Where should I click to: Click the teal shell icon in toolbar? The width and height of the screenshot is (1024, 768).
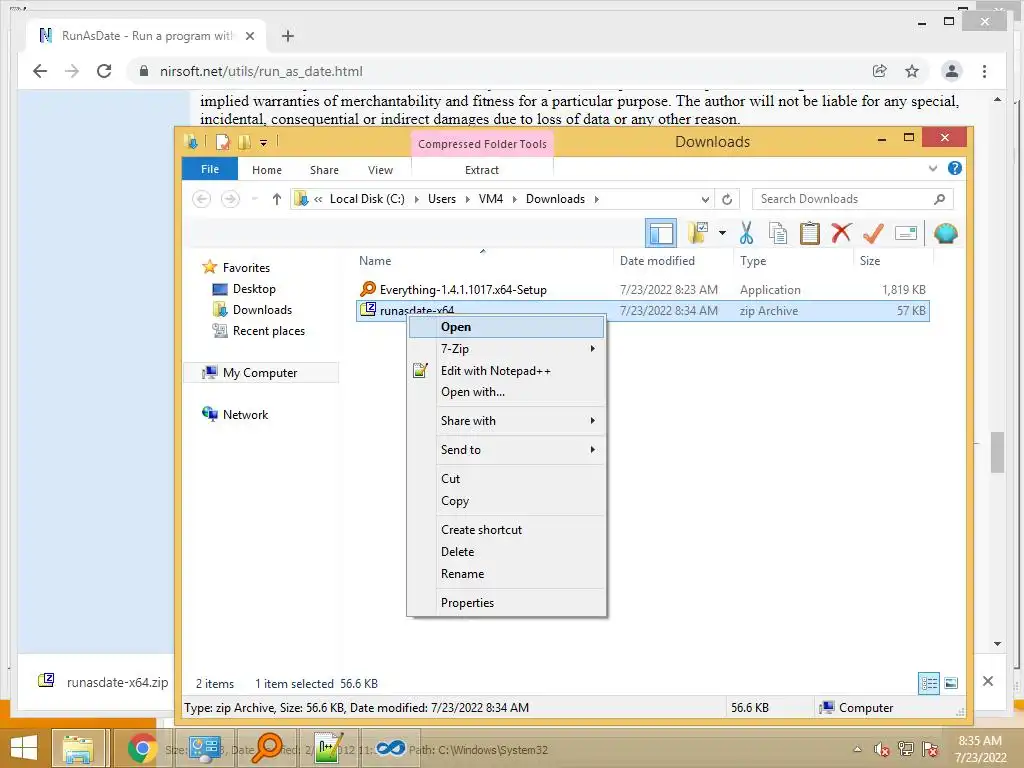946,232
